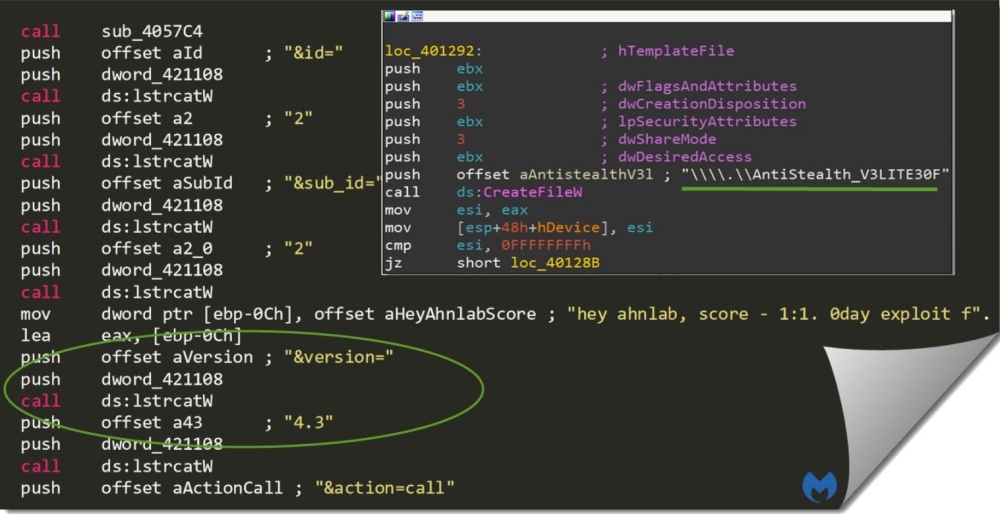Select the operand 'offset a2'
The image size is (1000, 514).
(x=147, y=118)
